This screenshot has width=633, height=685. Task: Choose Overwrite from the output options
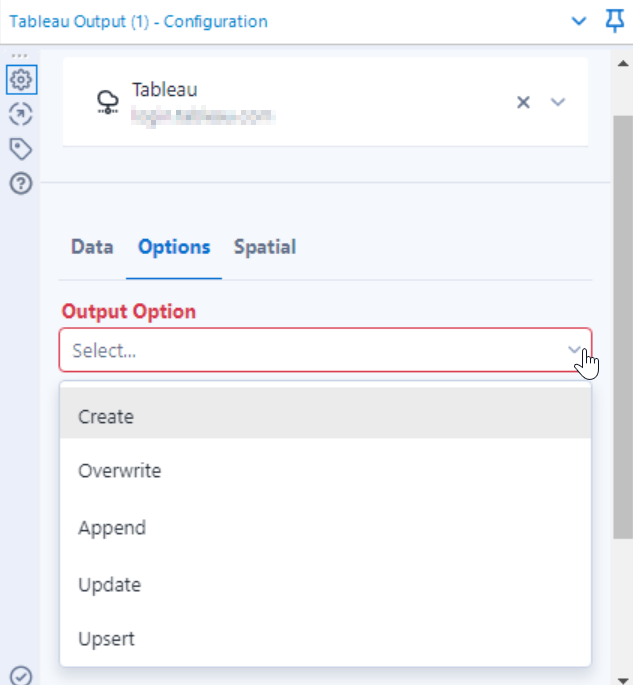point(325,471)
